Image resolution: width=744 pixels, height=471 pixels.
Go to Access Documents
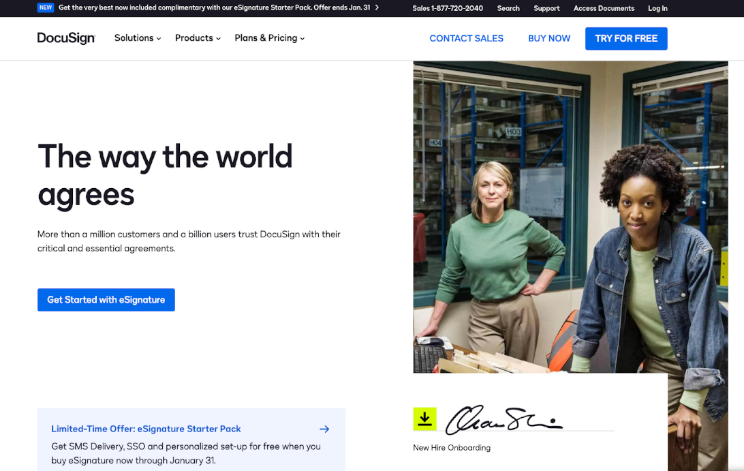click(604, 8)
